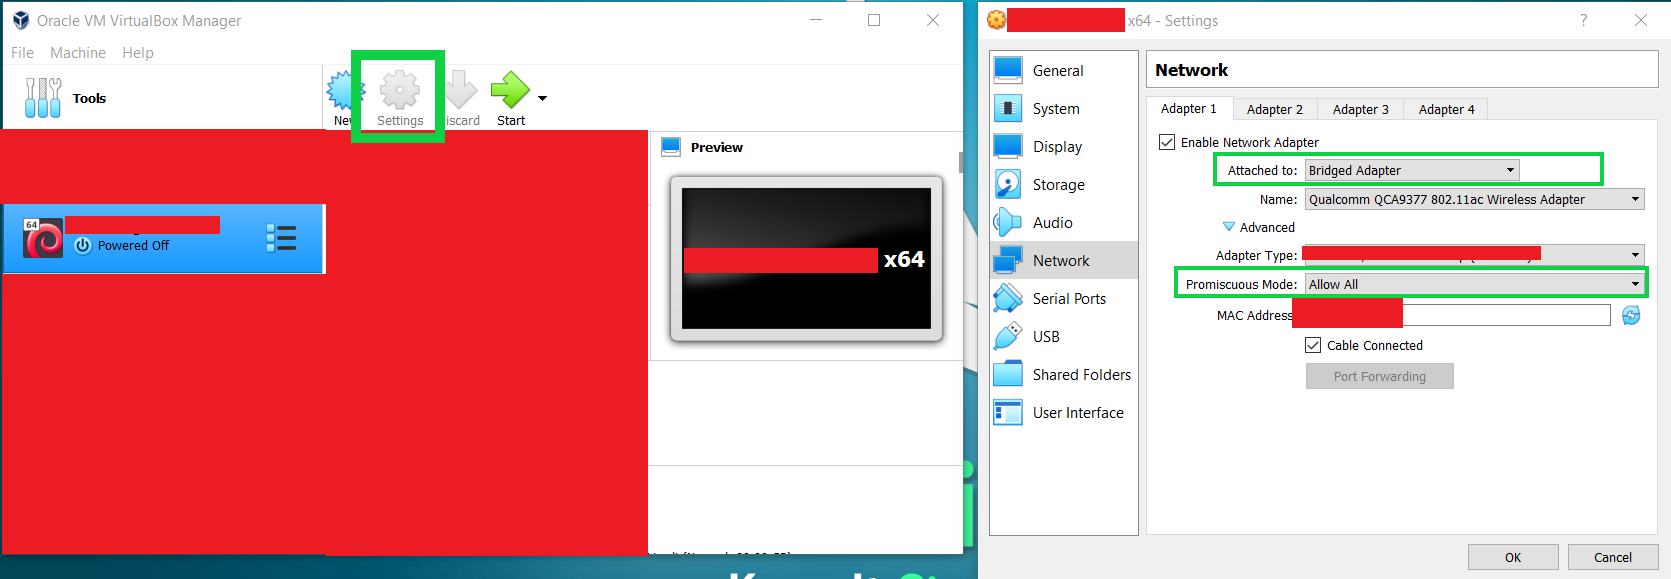Open the Audio settings category

coord(1052,223)
